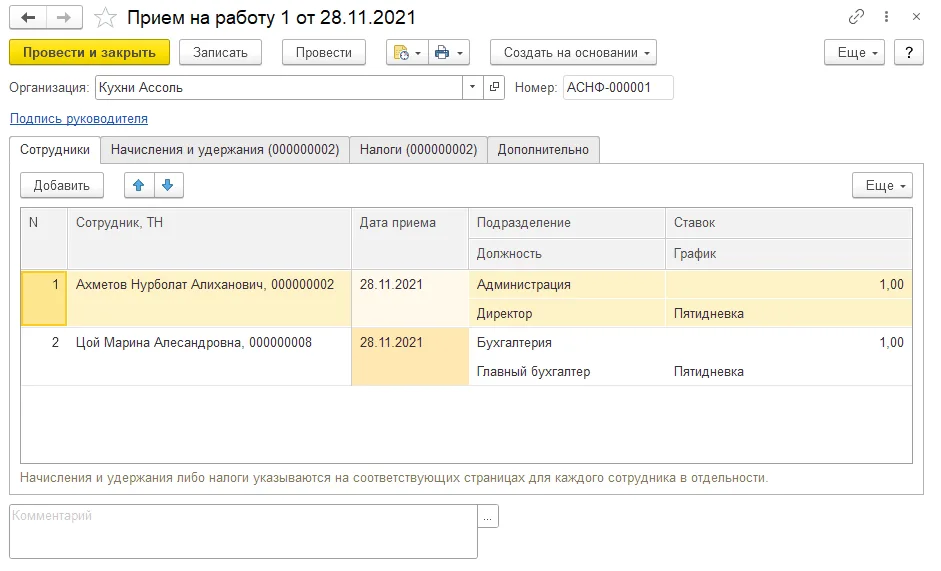Move selected row up with blue arrow
Viewport: 941px width, 571px height.
tap(139, 185)
